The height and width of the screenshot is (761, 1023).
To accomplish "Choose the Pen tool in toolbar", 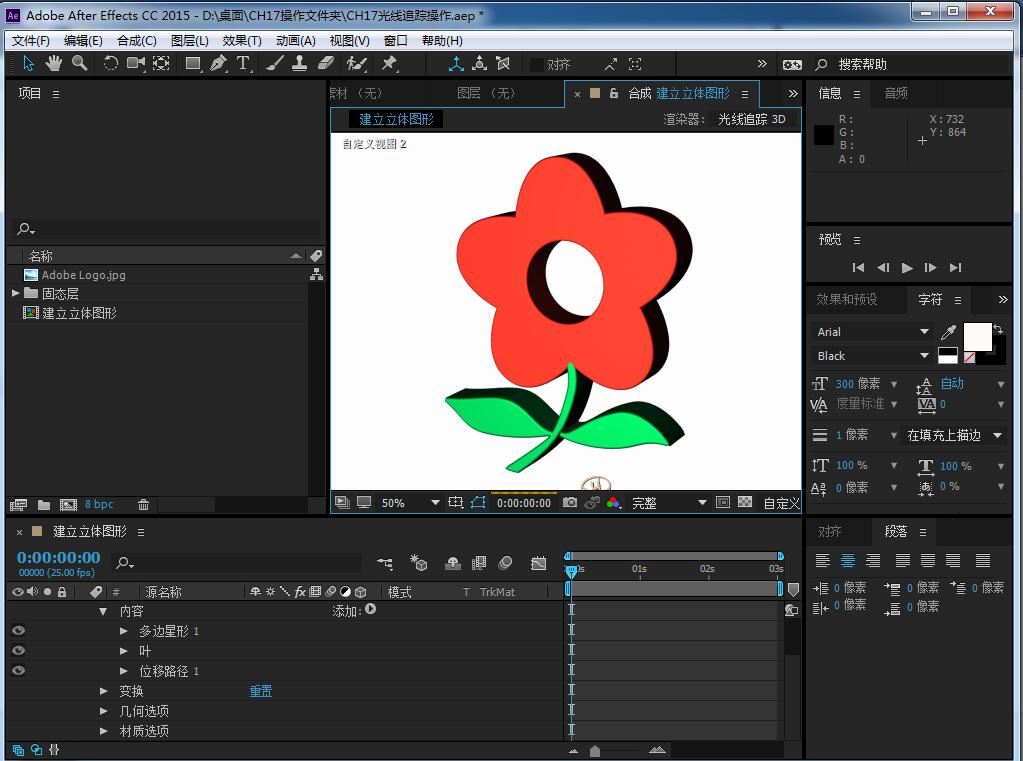I will [218, 63].
